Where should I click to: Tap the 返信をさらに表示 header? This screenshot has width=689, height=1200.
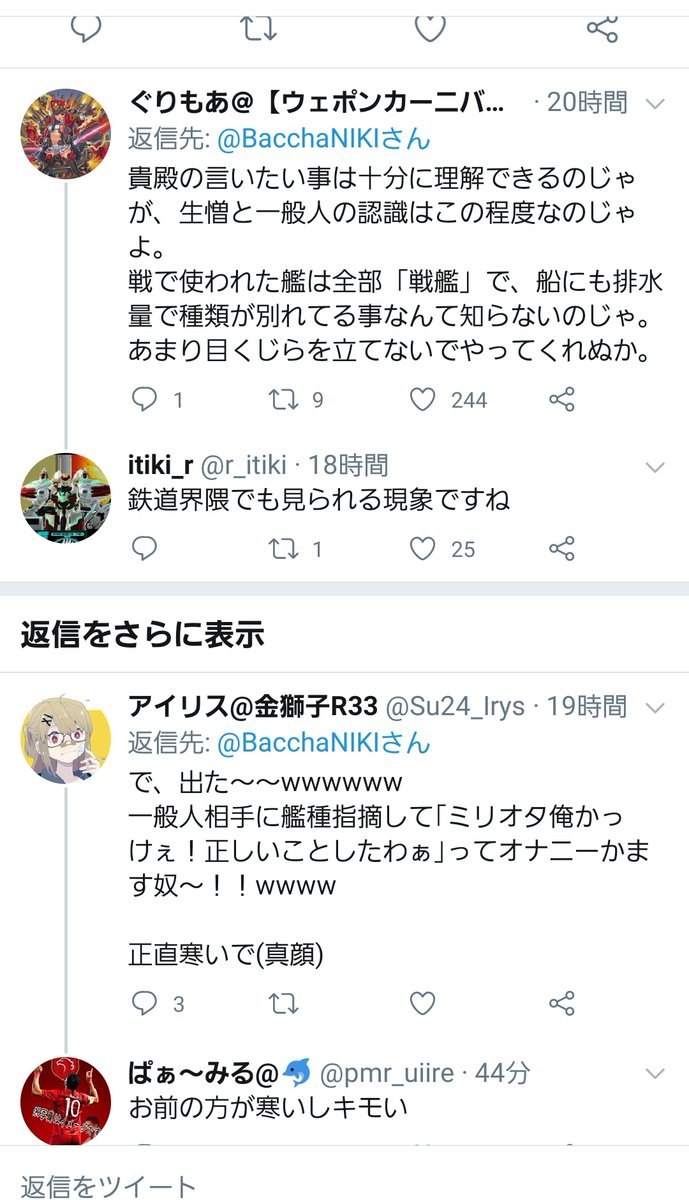click(142, 634)
